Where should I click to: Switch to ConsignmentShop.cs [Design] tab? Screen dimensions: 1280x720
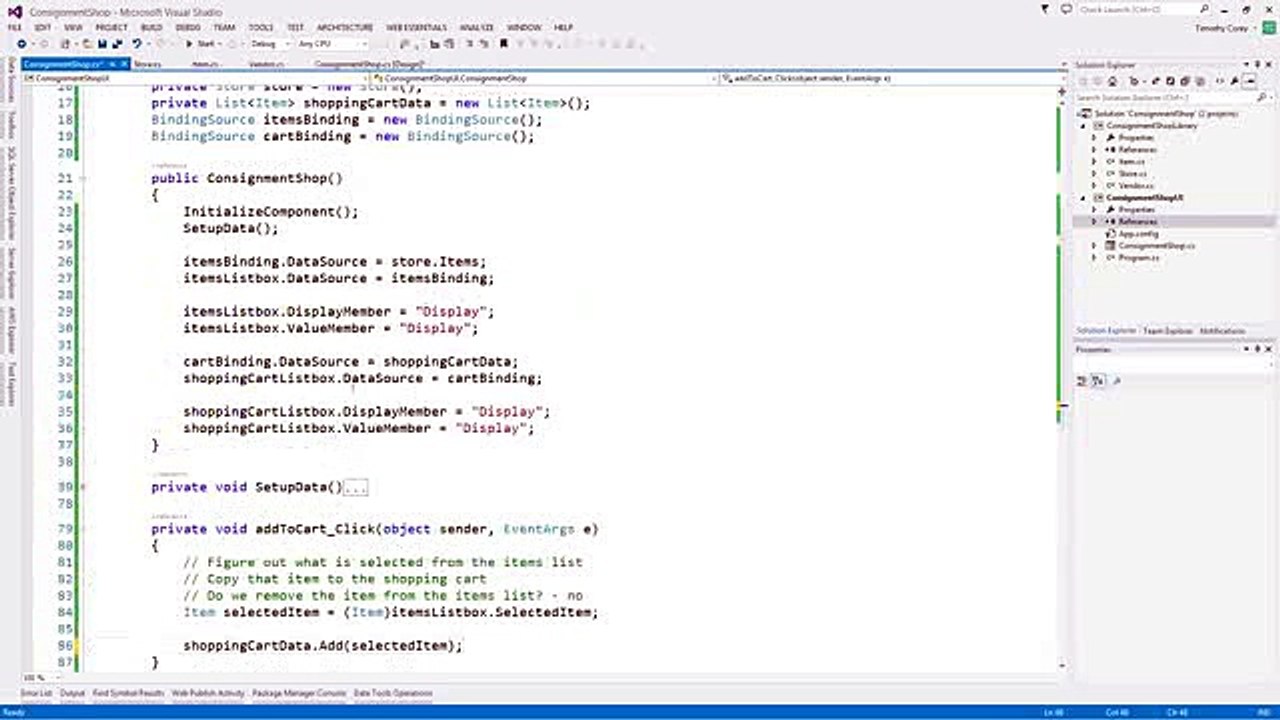[369, 64]
